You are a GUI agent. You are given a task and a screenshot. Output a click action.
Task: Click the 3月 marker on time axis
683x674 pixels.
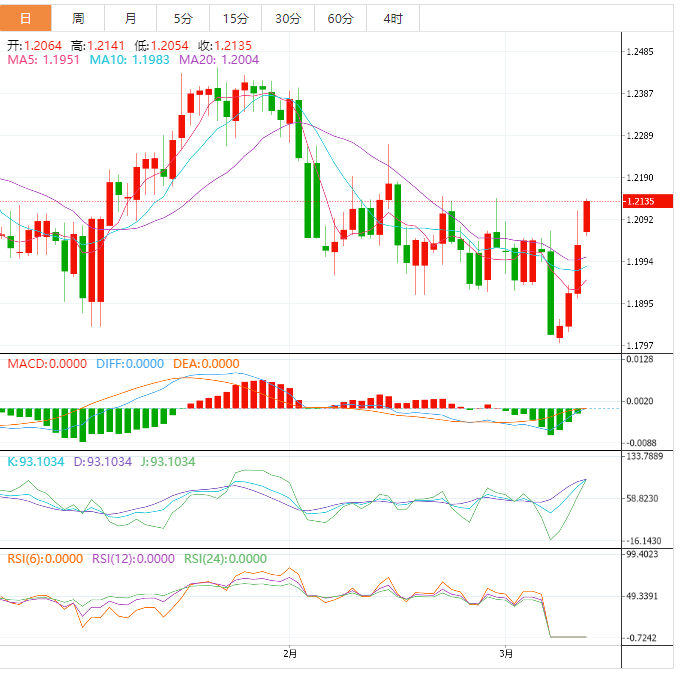click(x=507, y=654)
